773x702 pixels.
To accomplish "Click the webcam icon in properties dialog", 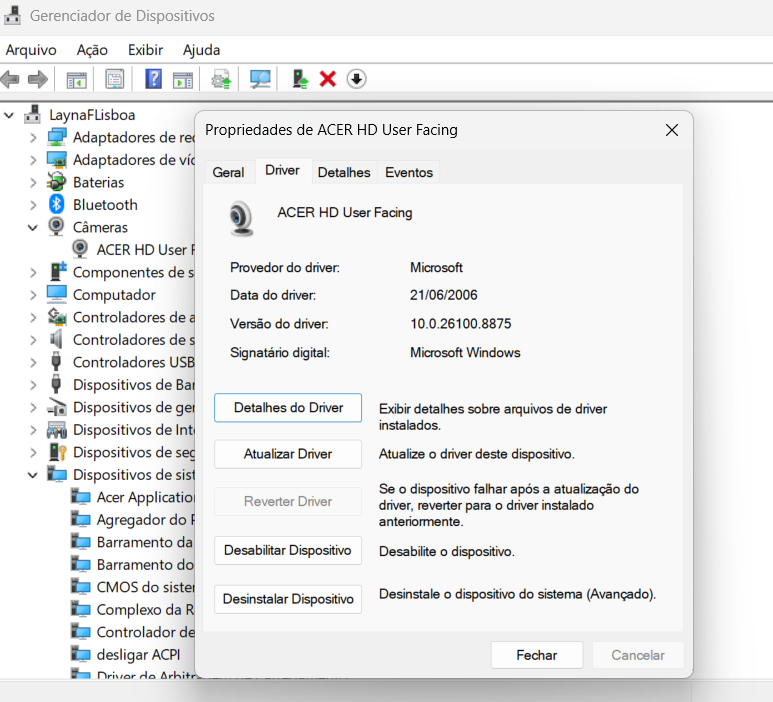I will [242, 218].
